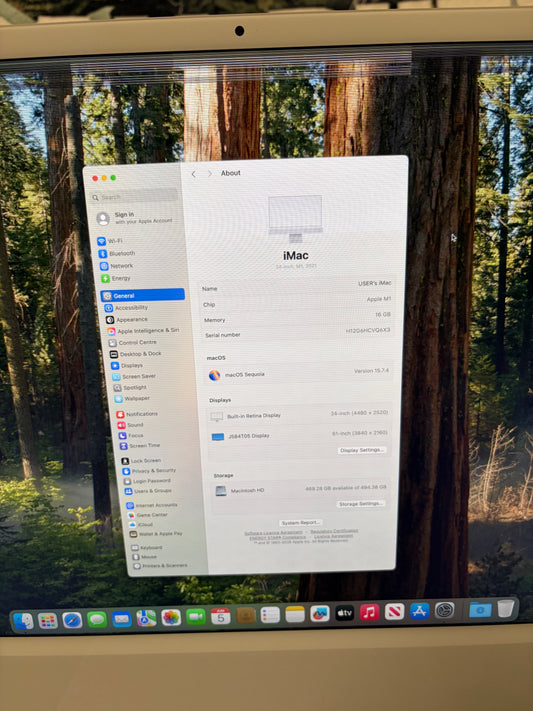Open Calendar from the Dock
This screenshot has height=711, width=533.
(220, 616)
